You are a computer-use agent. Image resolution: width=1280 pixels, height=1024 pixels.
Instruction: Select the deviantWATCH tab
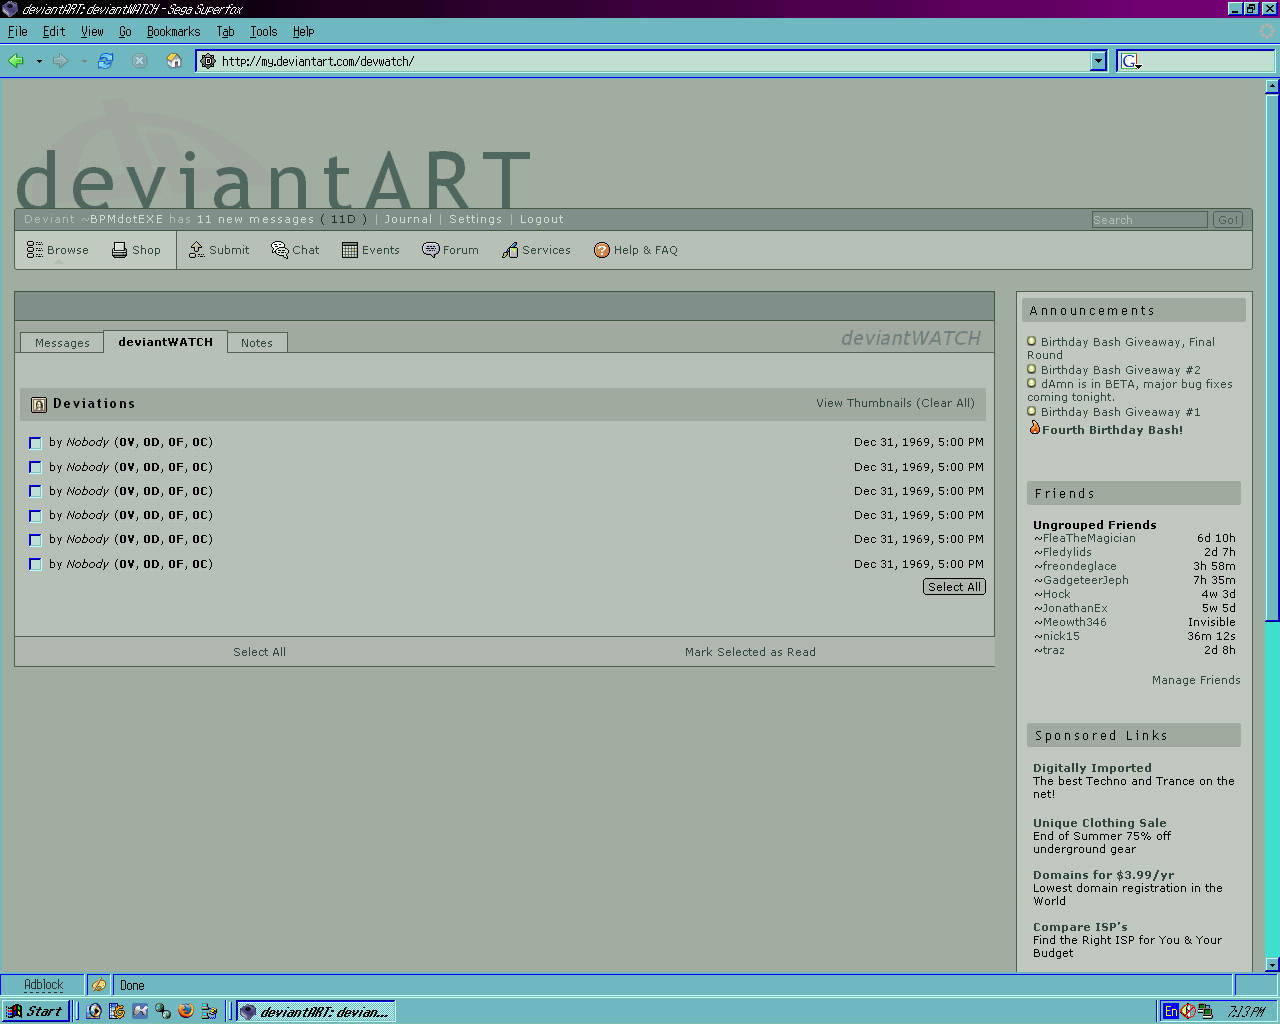[x=165, y=342]
